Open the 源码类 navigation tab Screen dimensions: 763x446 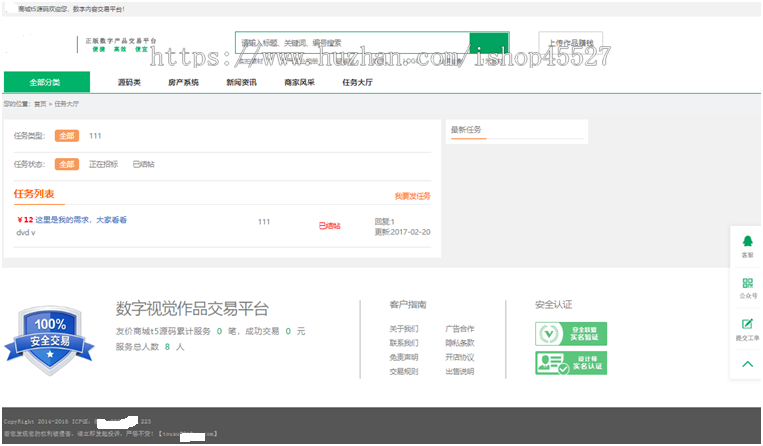129,82
